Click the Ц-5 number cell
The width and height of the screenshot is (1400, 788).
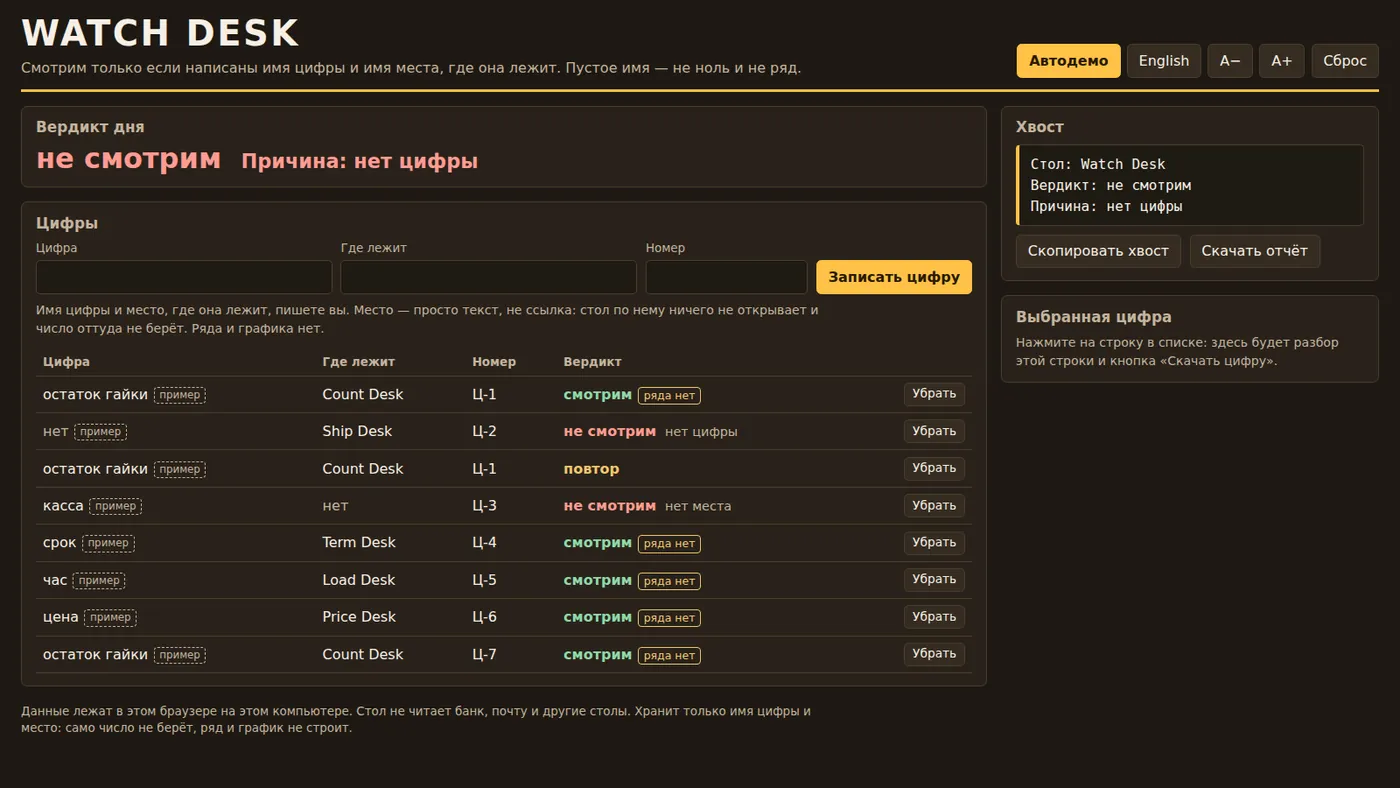(x=484, y=580)
